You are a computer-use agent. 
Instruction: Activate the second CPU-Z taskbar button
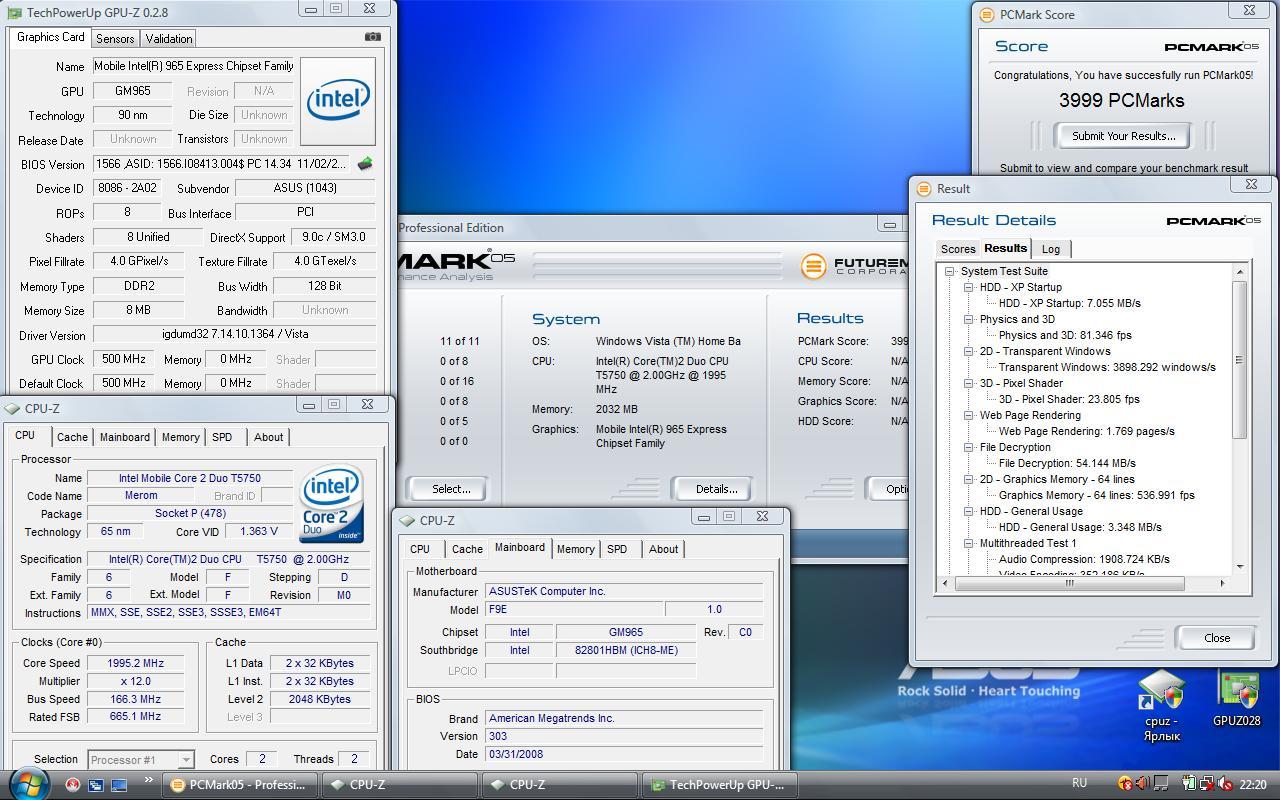[559, 785]
